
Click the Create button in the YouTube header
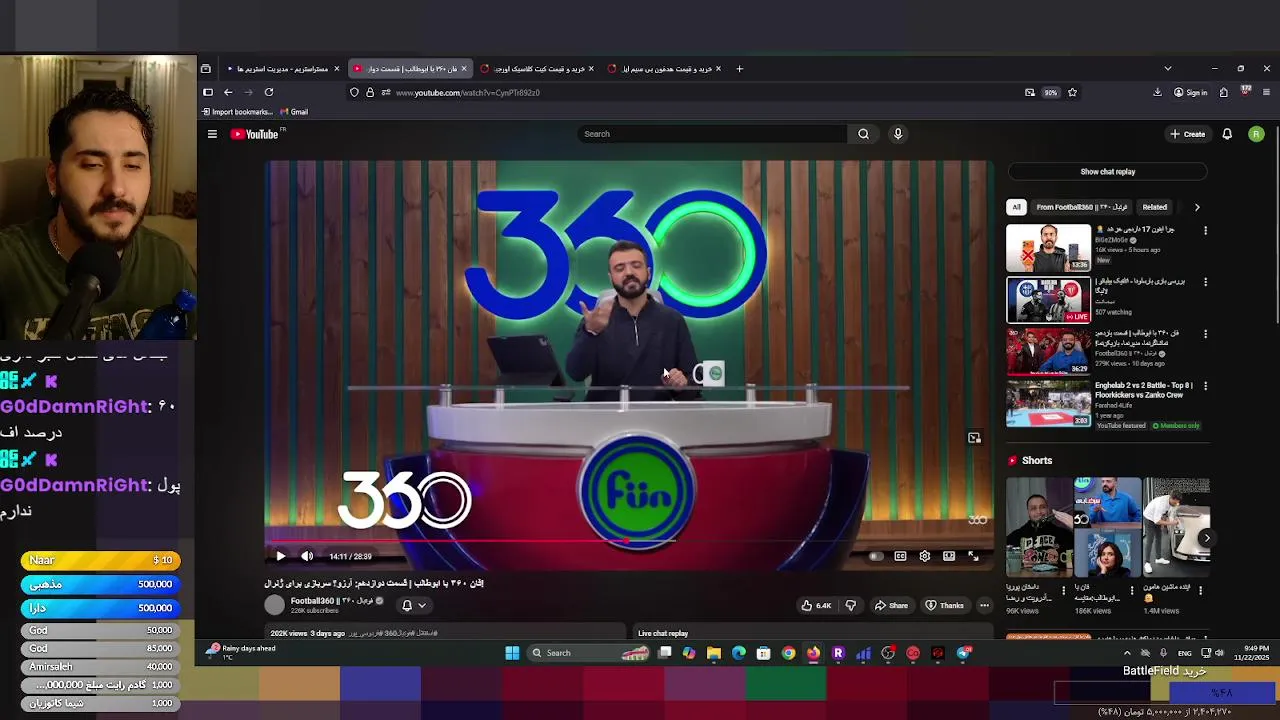click(x=1188, y=134)
